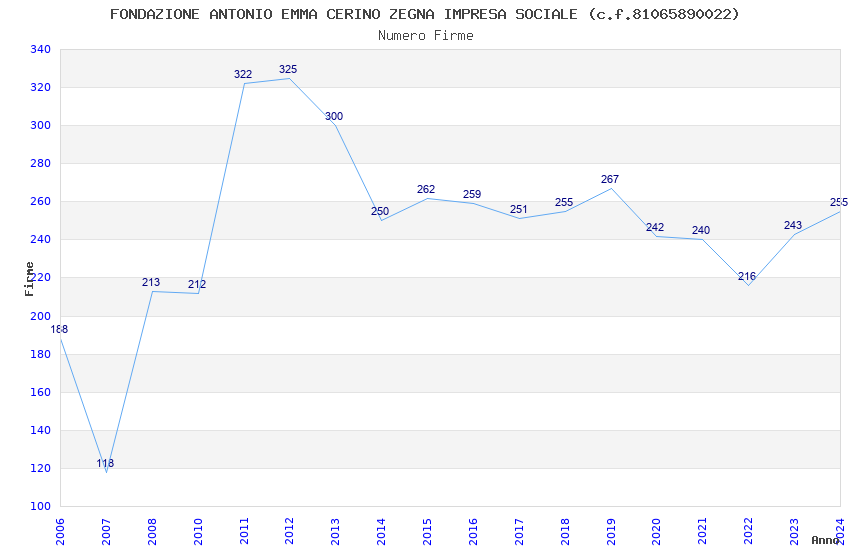Click the 2006 year label on x-axis
850x550 pixels.
tap(60, 532)
